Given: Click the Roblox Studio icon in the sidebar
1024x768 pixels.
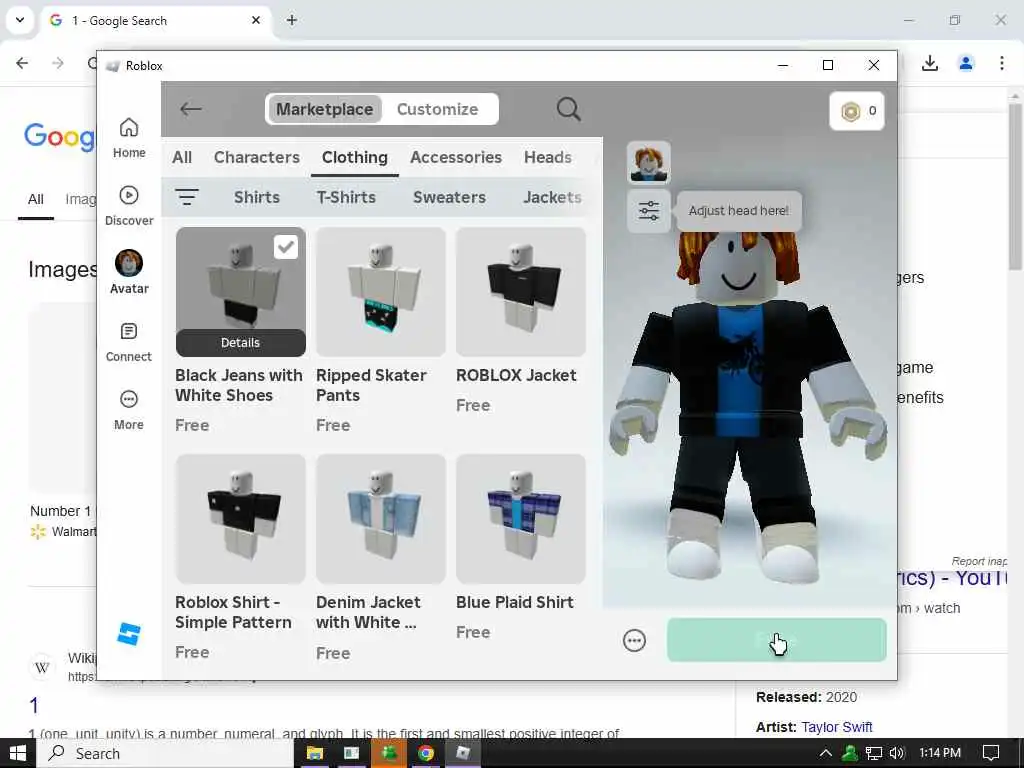Looking at the screenshot, I should pyautogui.click(x=129, y=633).
